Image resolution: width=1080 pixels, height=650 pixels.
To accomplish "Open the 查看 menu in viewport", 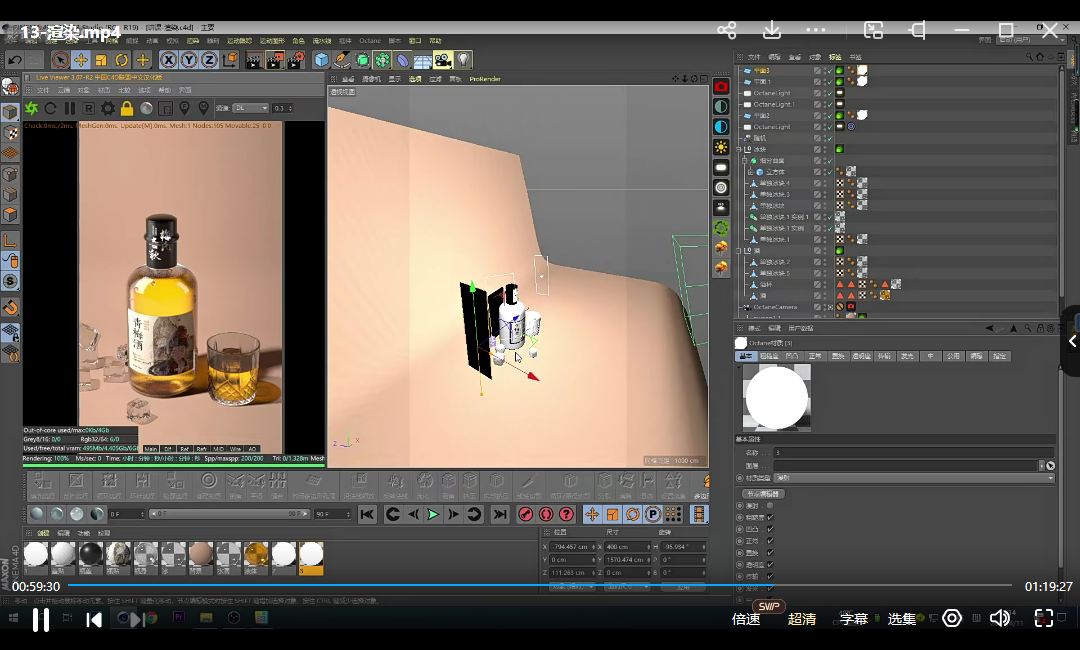I will coord(348,79).
